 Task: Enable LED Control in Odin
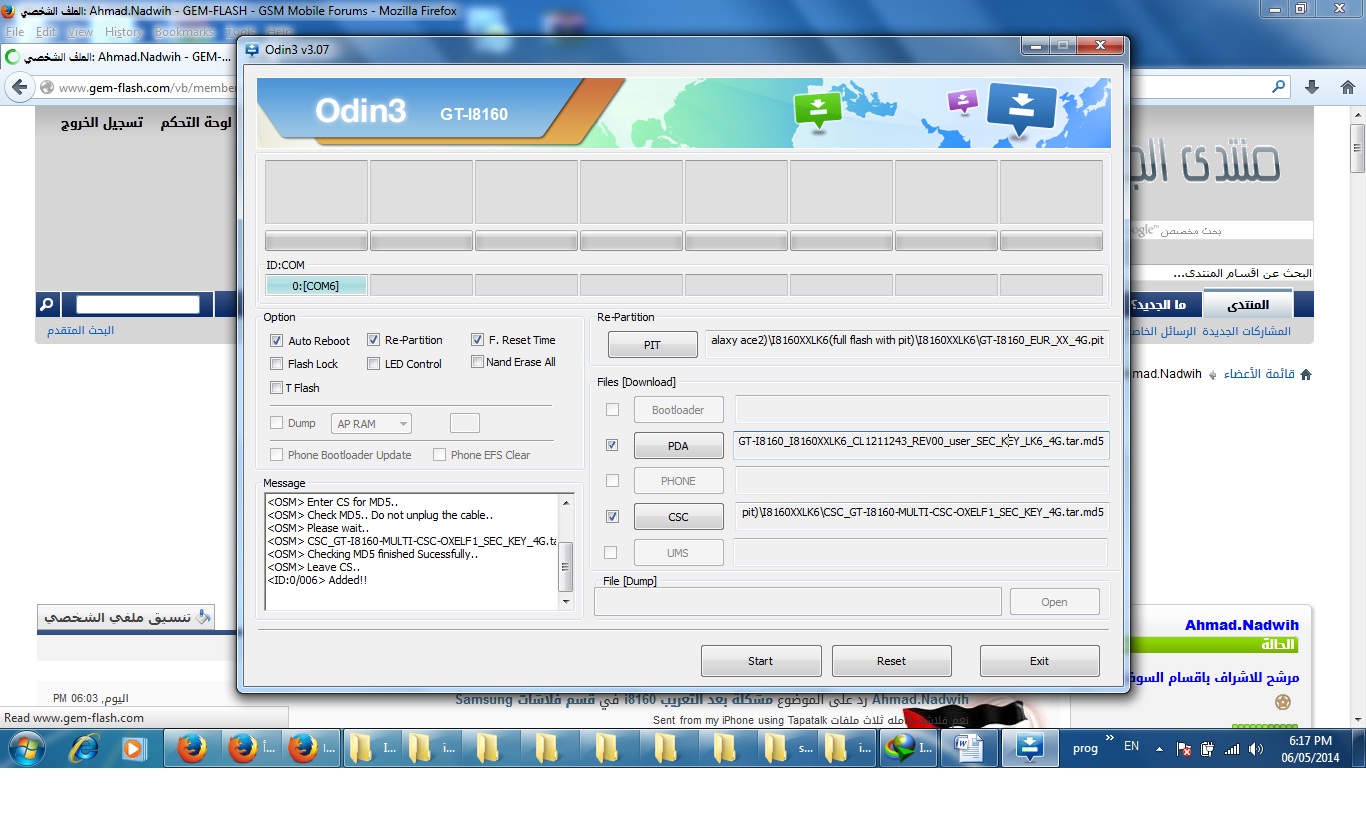pyautogui.click(x=374, y=364)
